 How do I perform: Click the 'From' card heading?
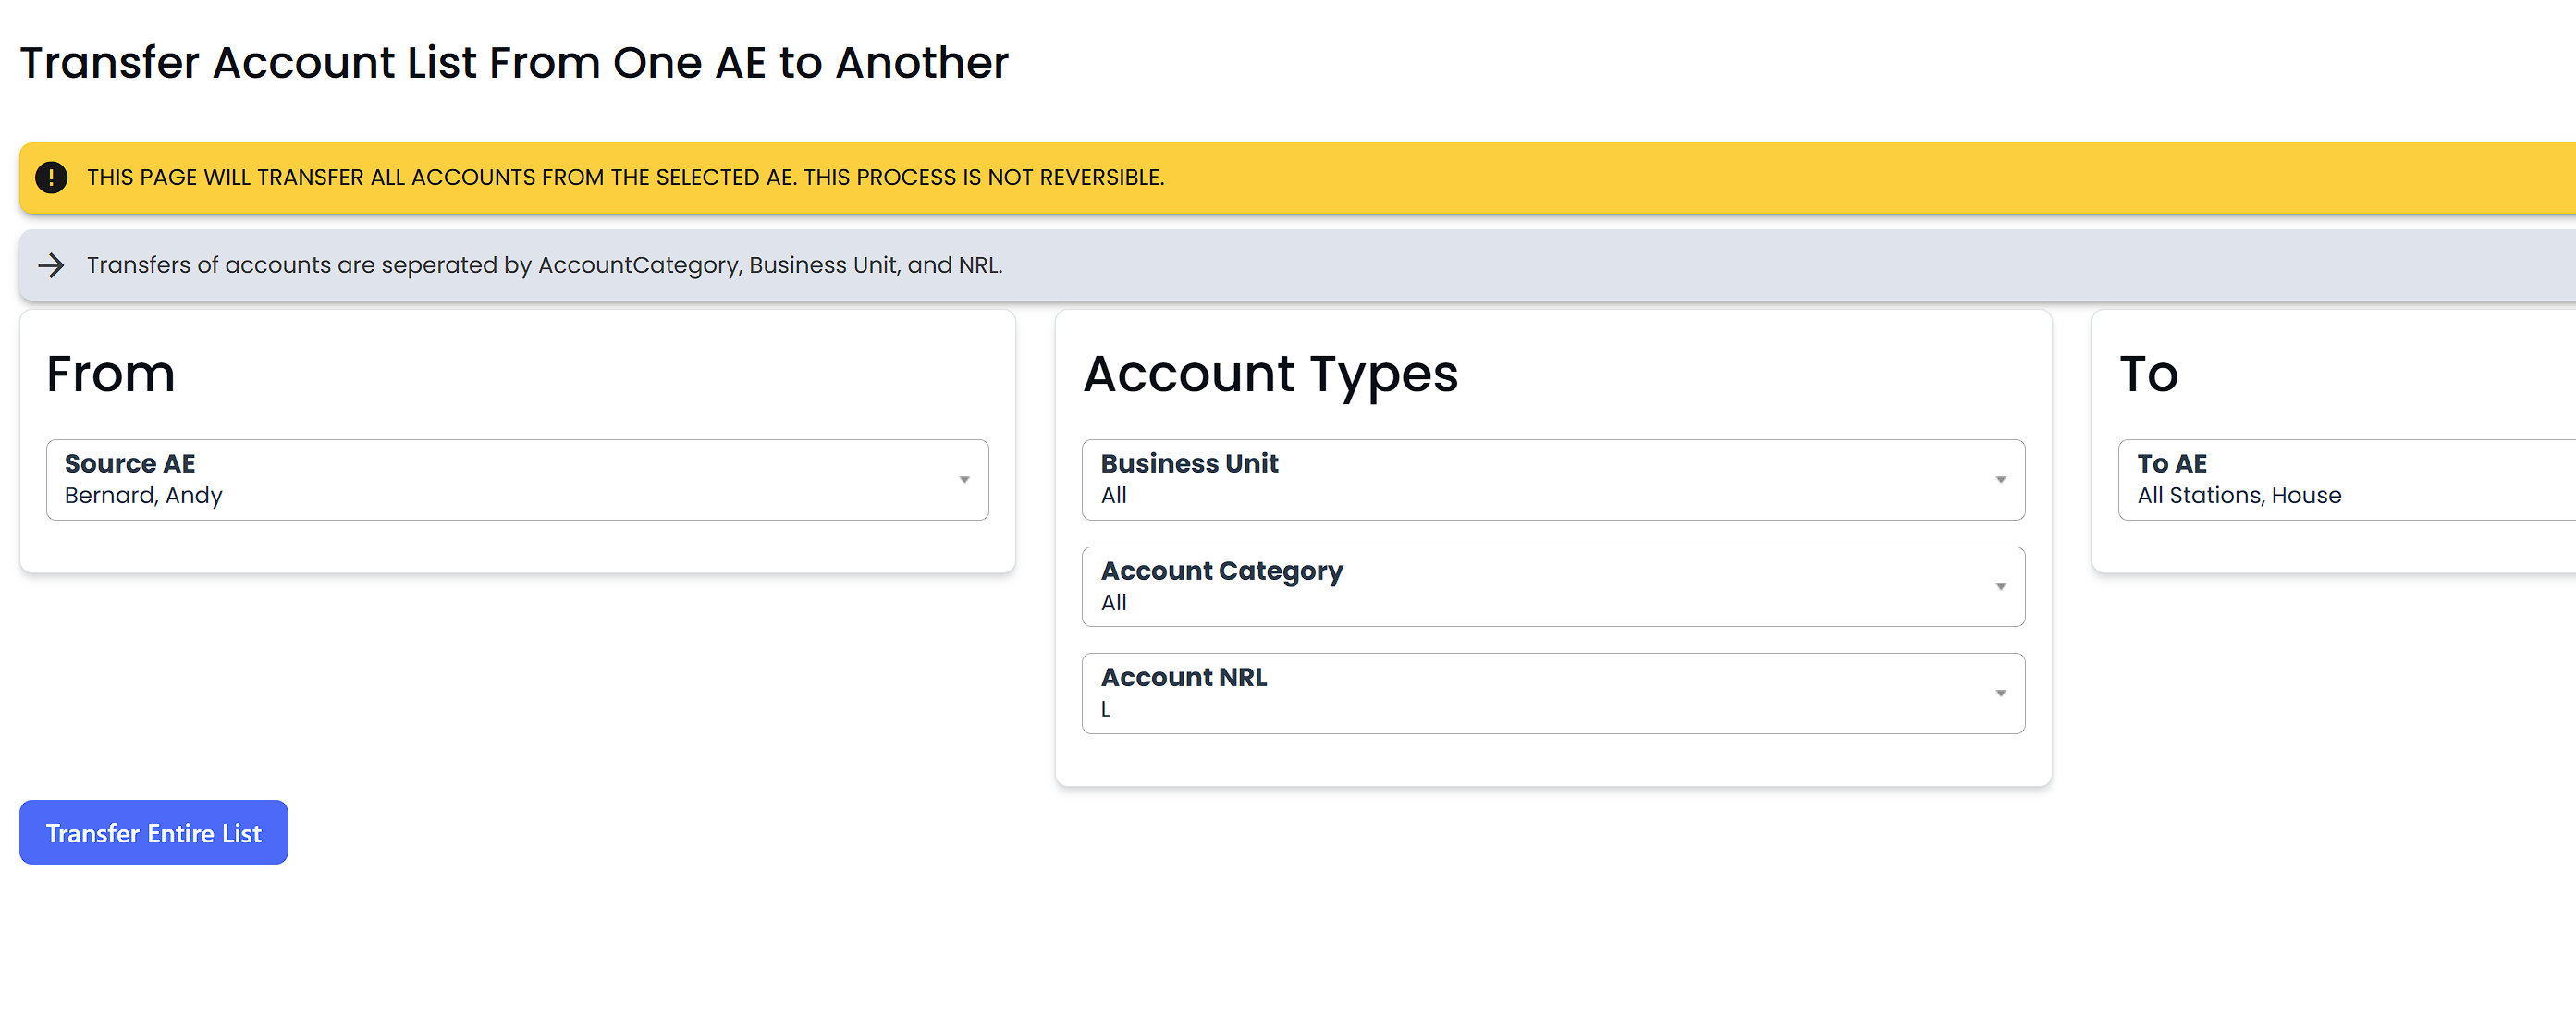[111, 374]
